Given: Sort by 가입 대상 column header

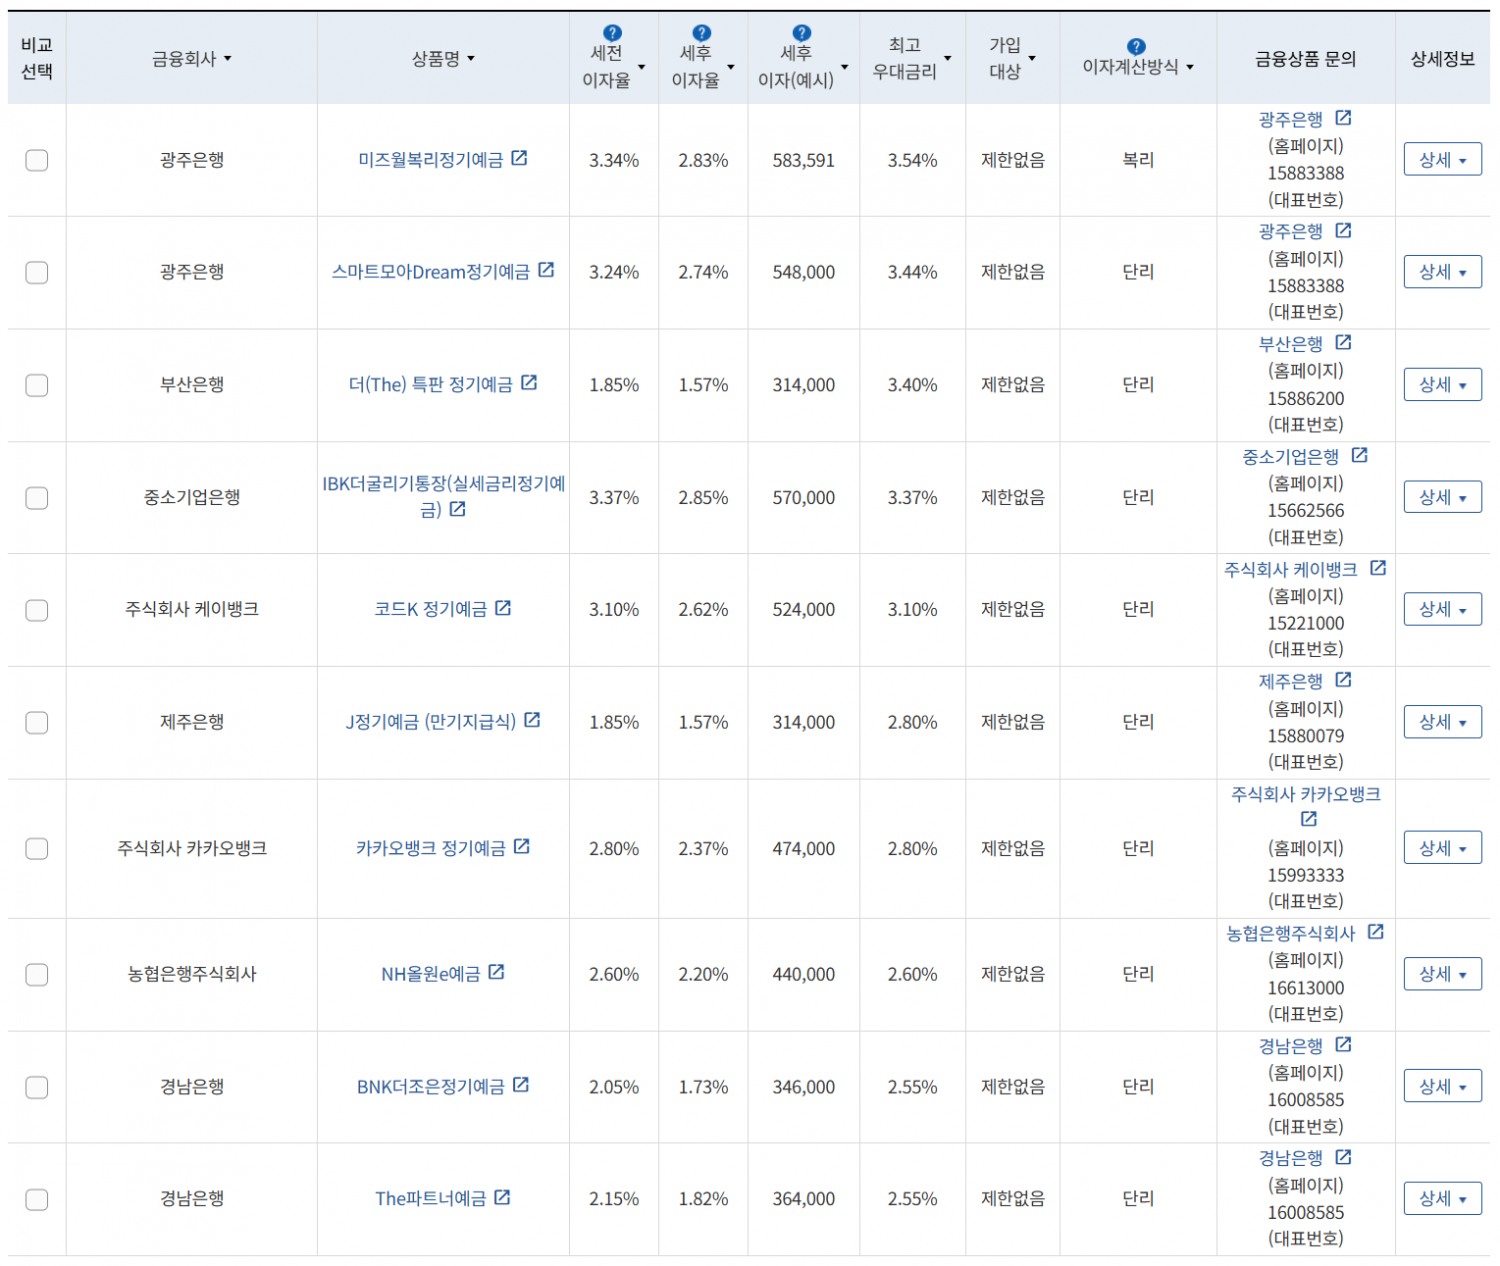Looking at the screenshot, I should (1012, 58).
